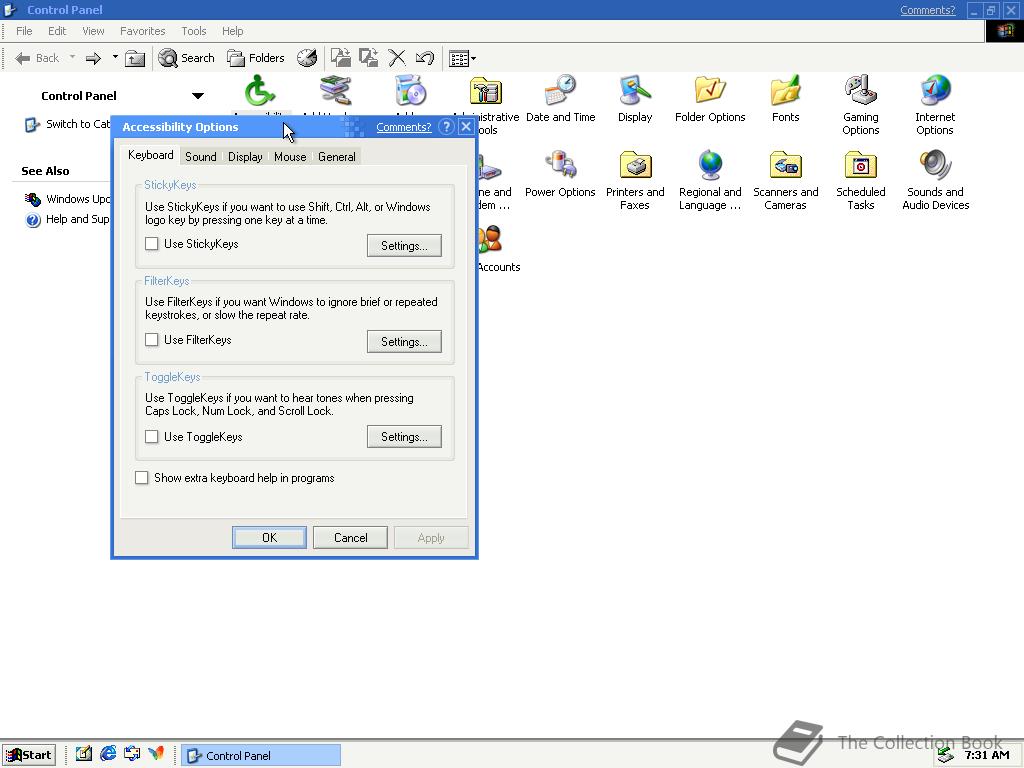This screenshot has height=768, width=1024.
Task: Open Folder Options icon
Action: [x=710, y=99]
